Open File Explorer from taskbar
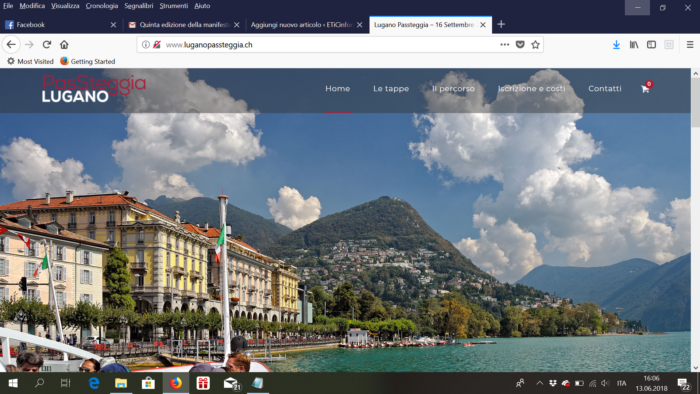Viewport: 700px width, 394px height. (121, 383)
